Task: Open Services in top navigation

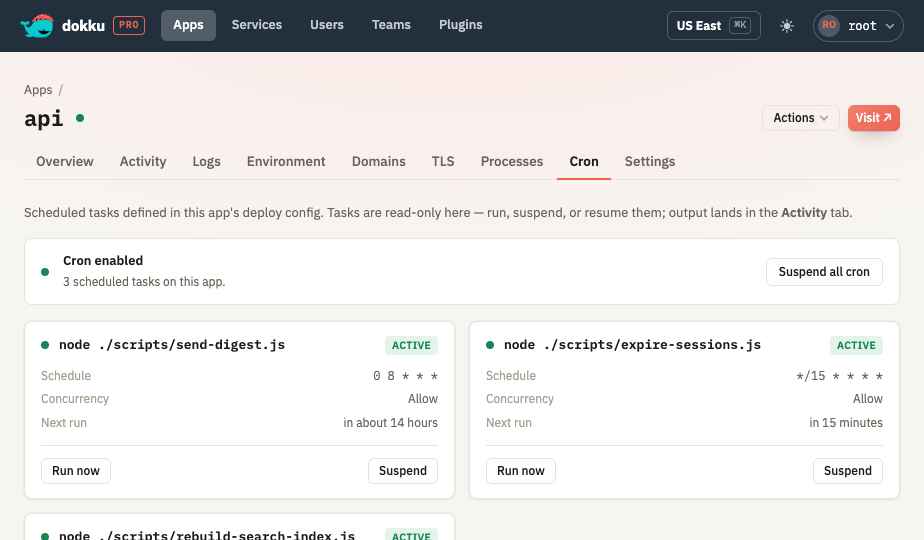Action: [x=257, y=25]
